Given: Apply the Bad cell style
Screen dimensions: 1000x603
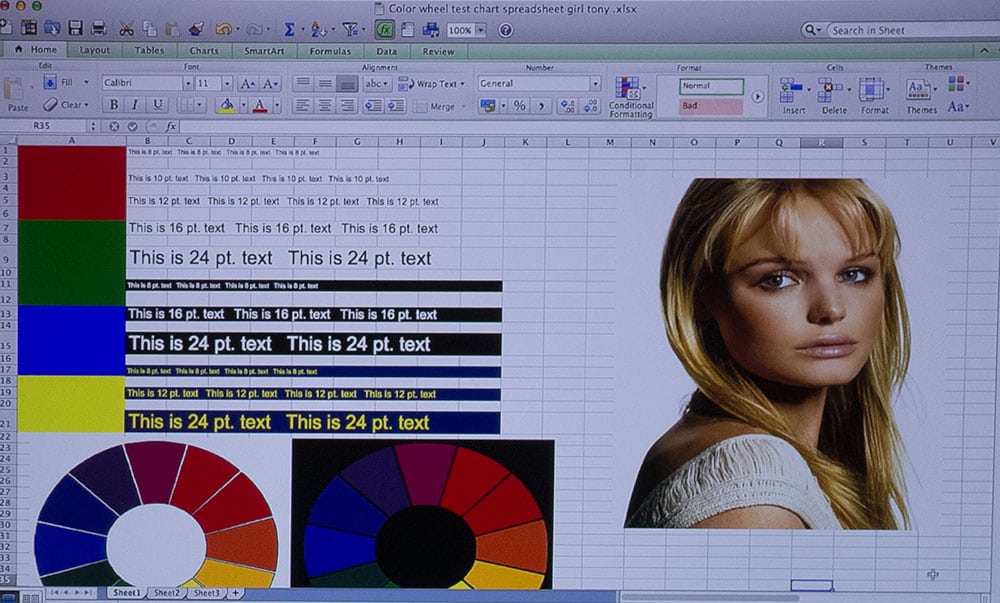Looking at the screenshot, I should [711, 106].
